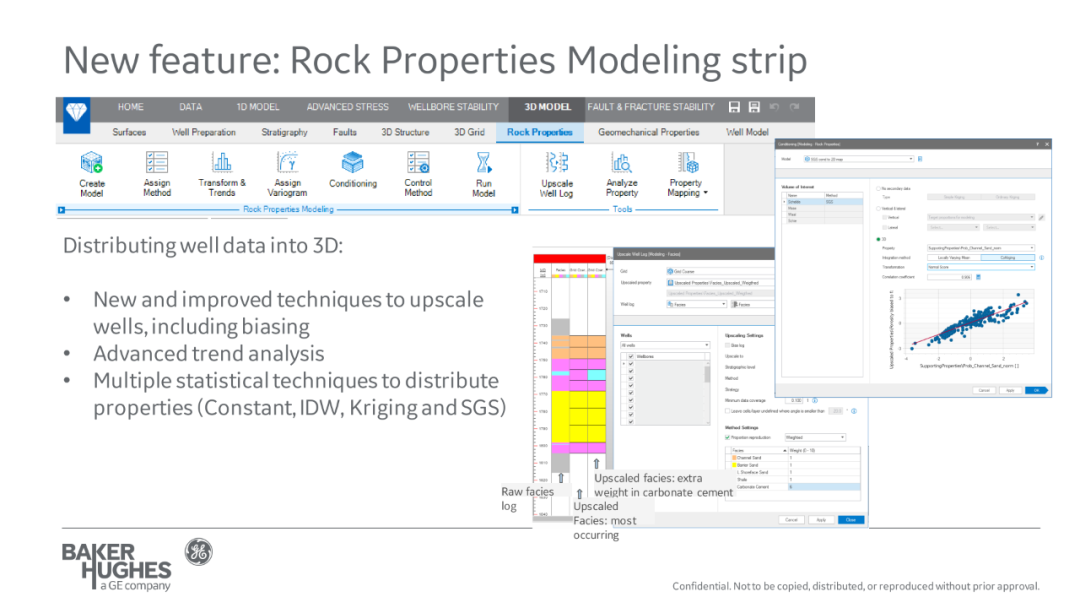The image size is (1080, 608).
Task: Click the redo arrow in the title bar
Action: (794, 107)
